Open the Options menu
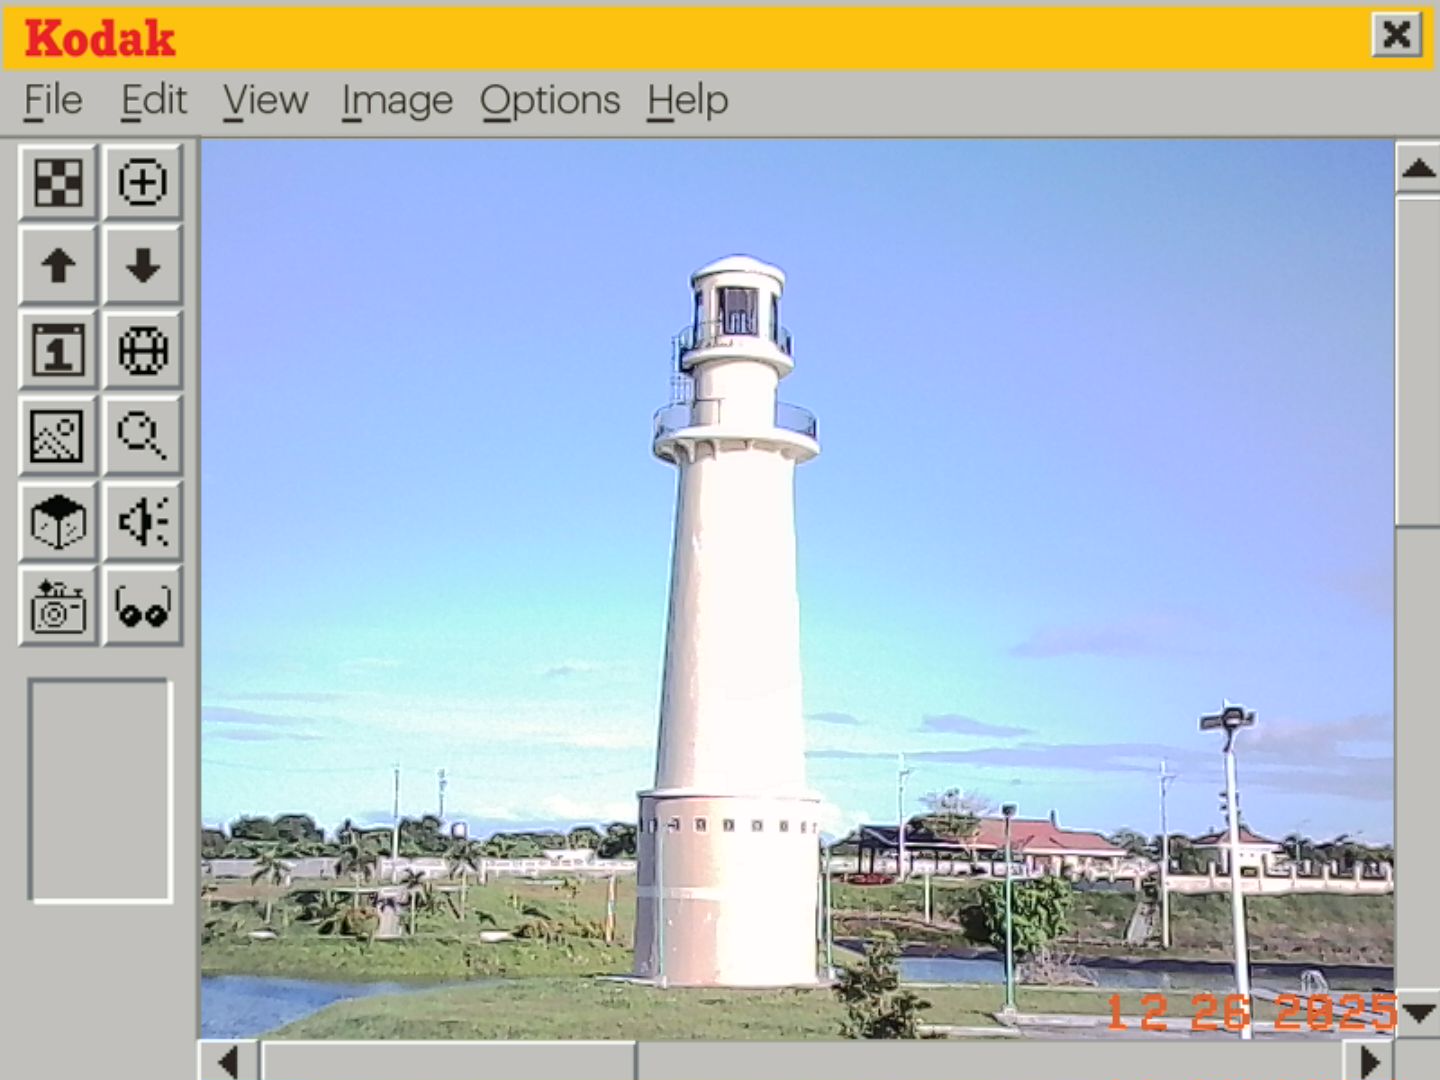This screenshot has height=1080, width=1440. click(x=550, y=101)
